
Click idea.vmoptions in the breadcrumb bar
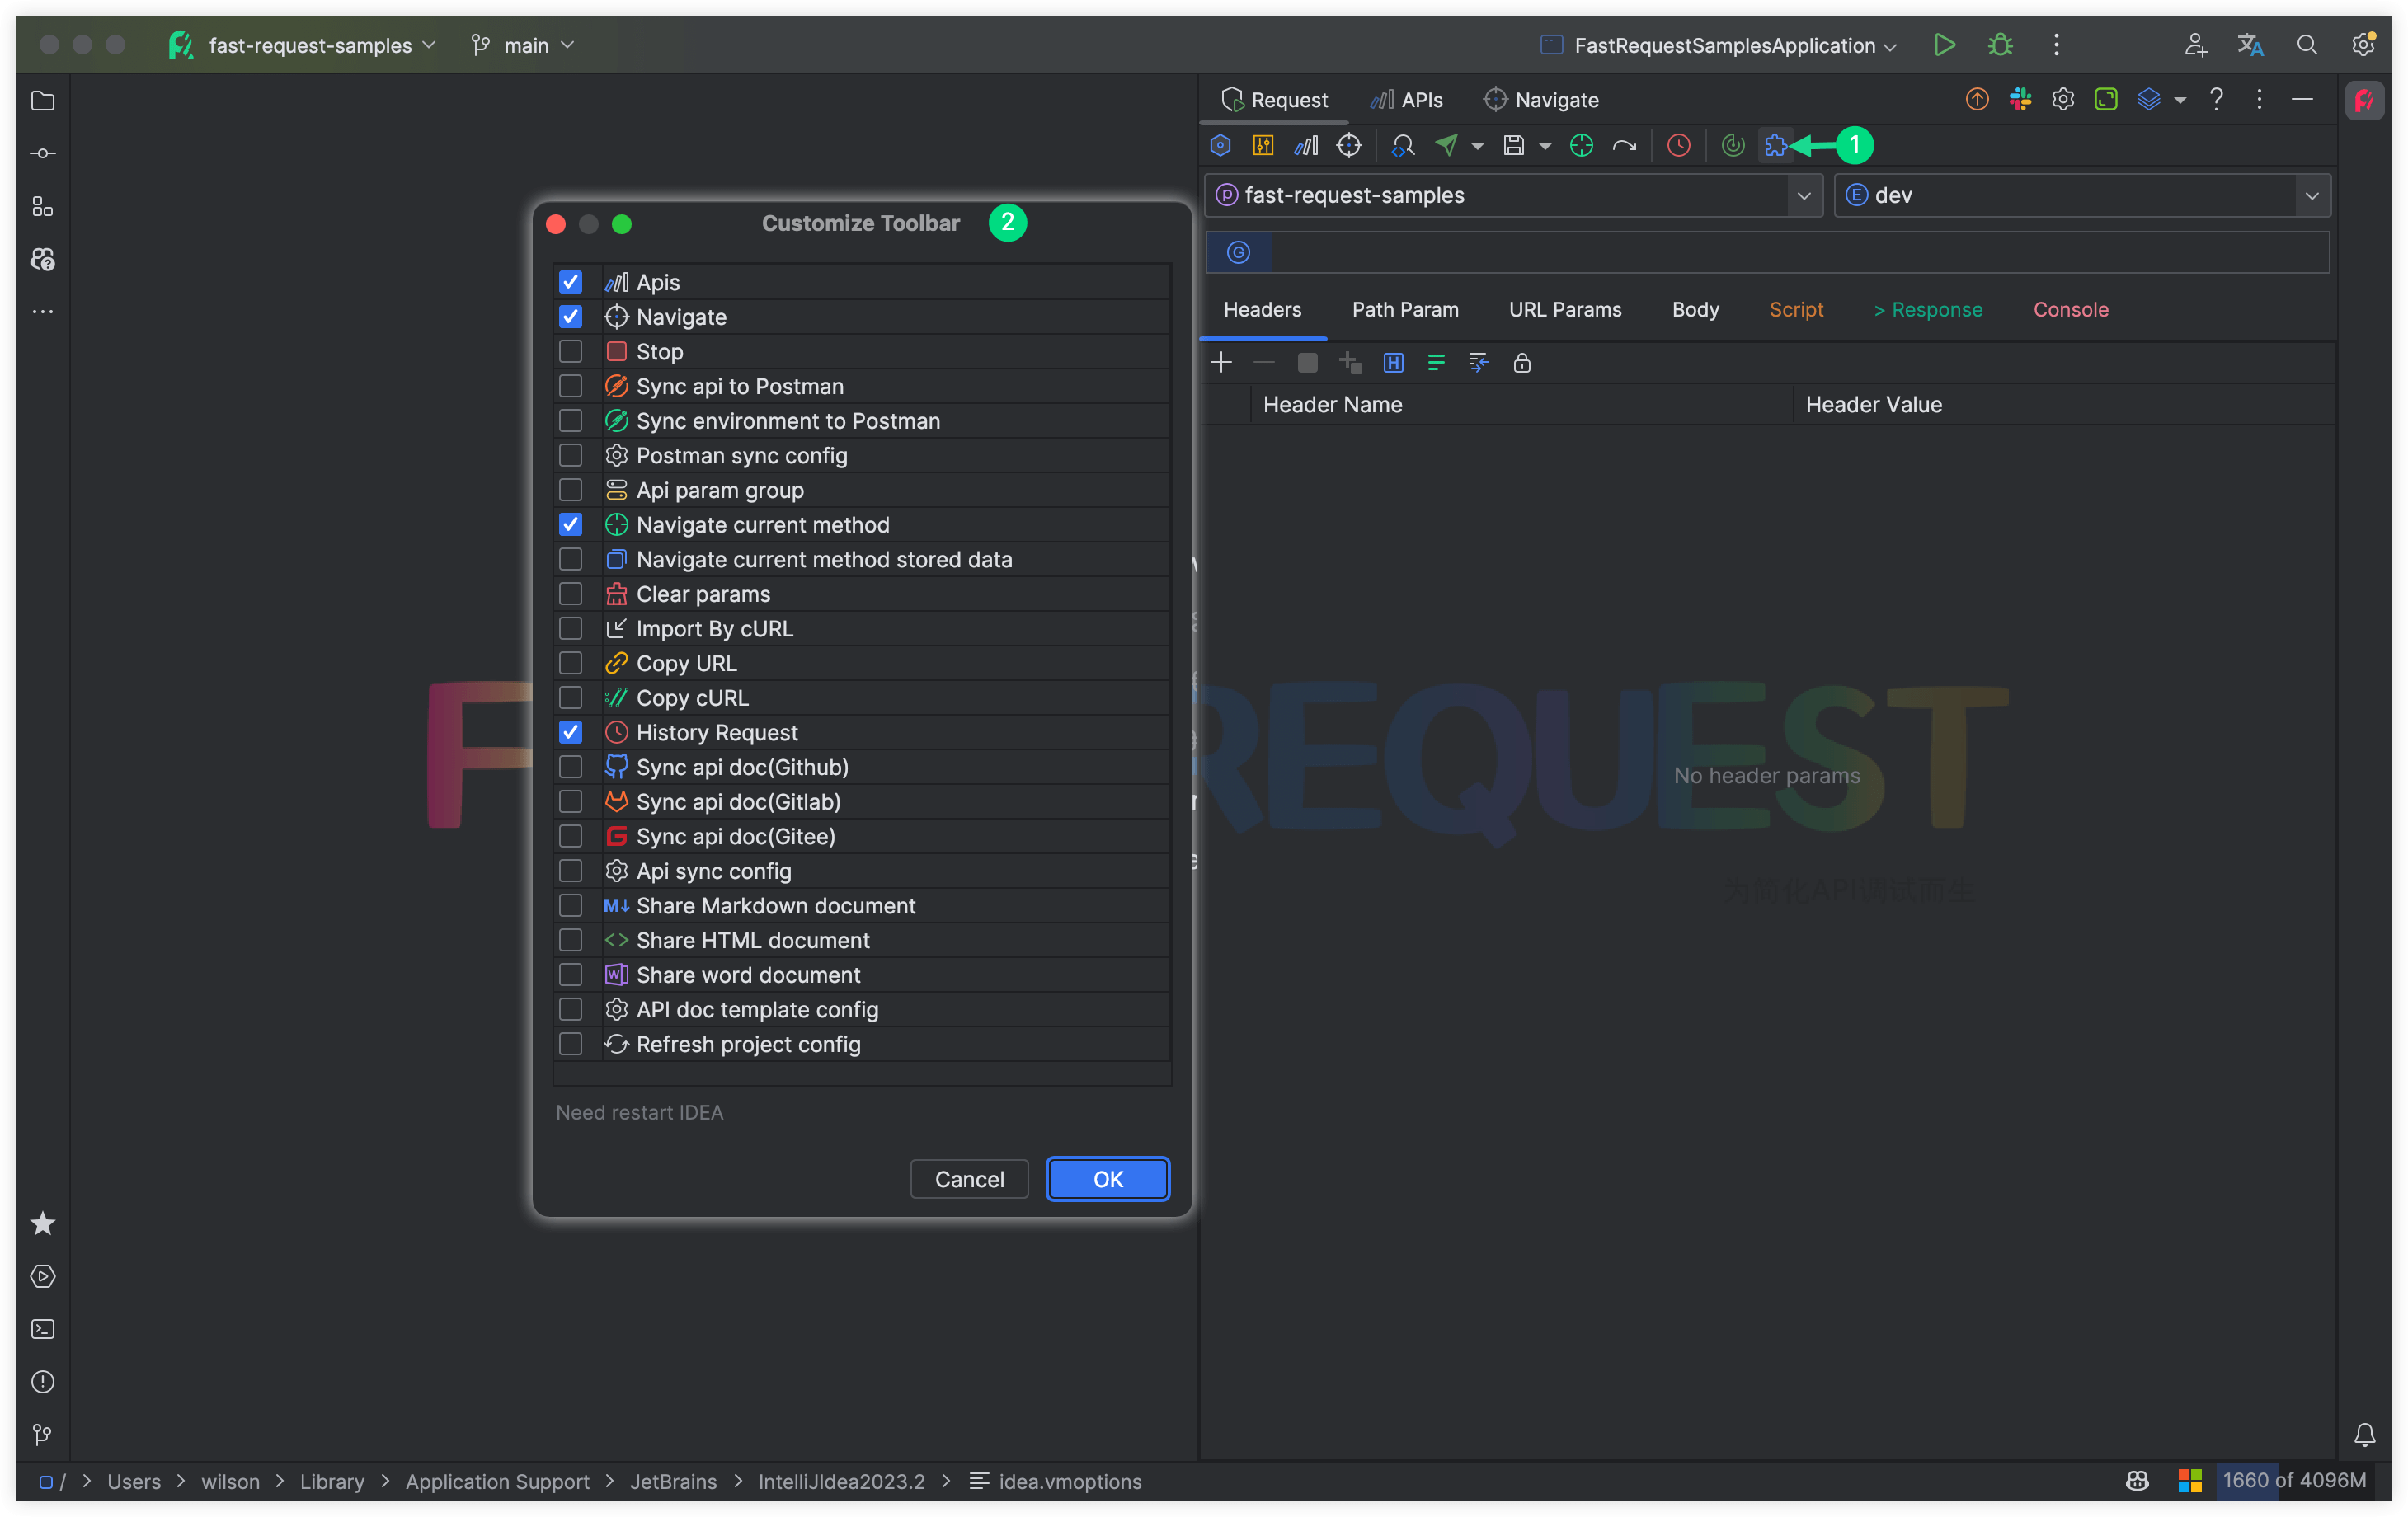(x=1069, y=1481)
